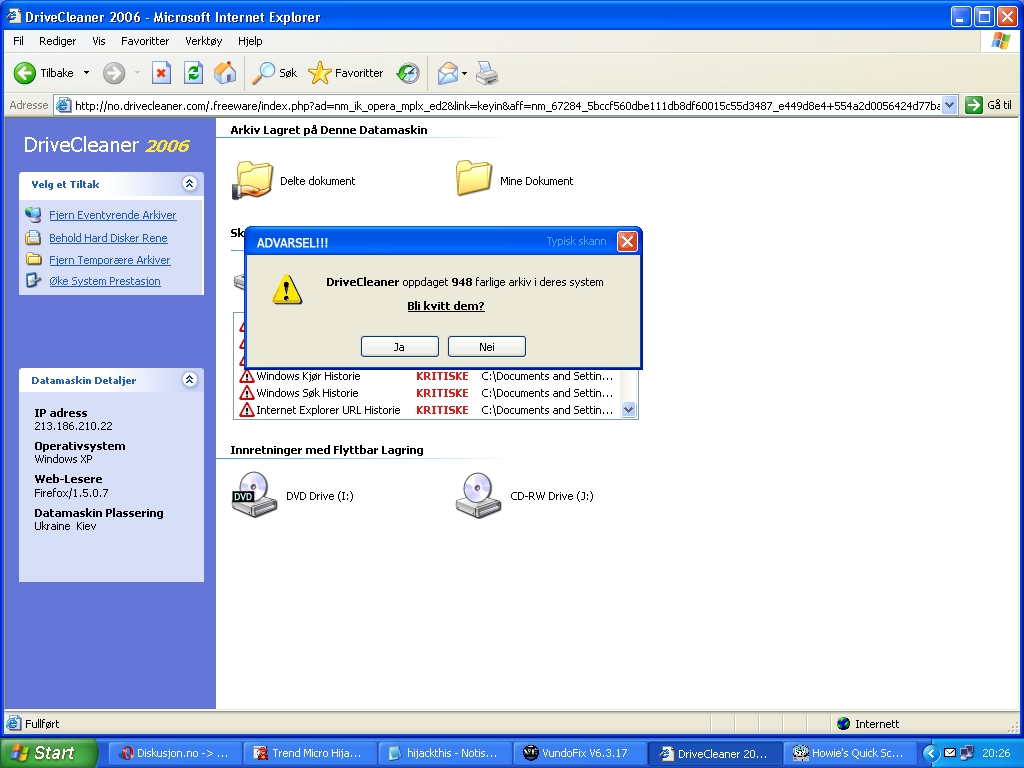Open Favoritter star in toolbar

point(345,73)
